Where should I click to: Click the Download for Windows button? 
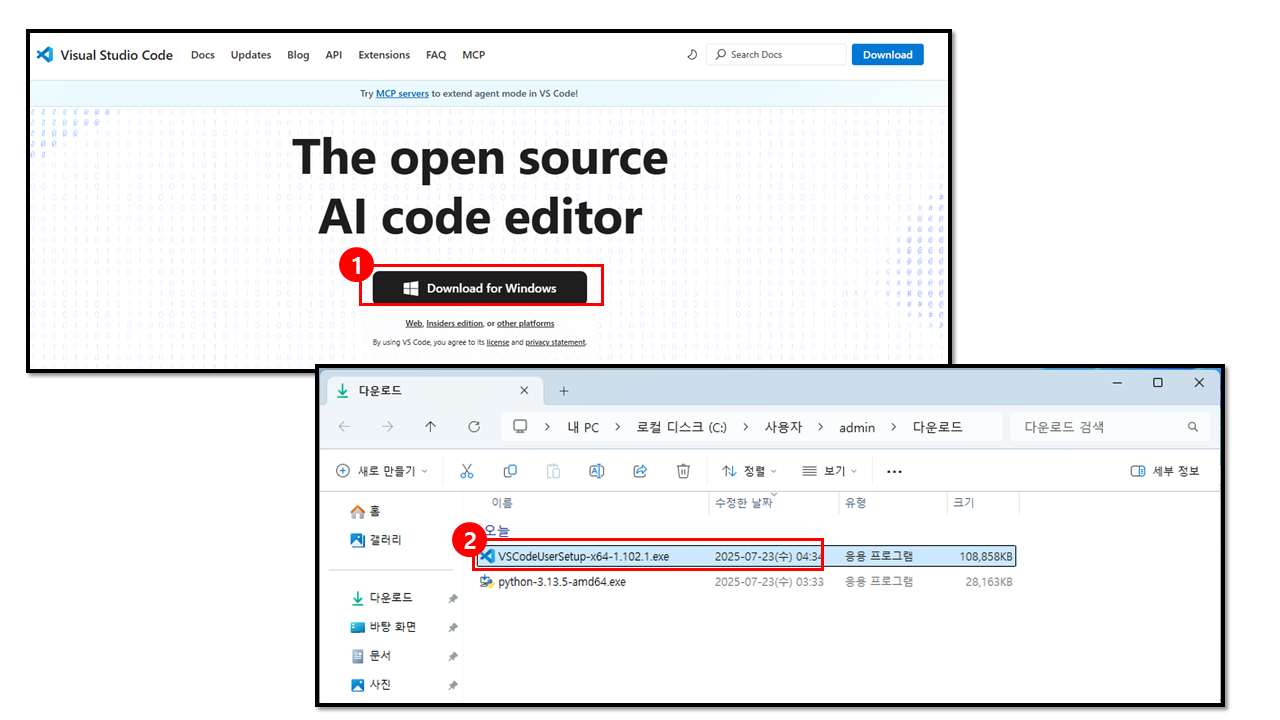click(480, 288)
